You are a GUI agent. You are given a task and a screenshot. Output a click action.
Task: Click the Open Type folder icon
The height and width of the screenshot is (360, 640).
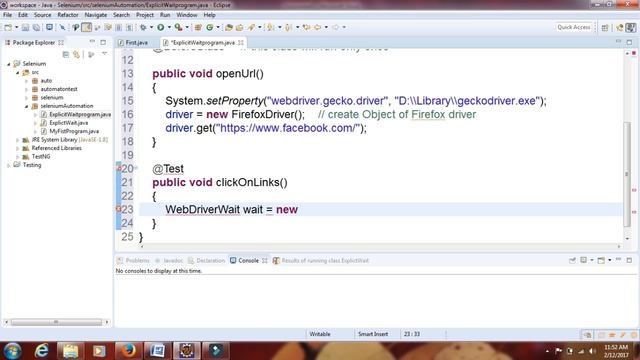click(x=229, y=27)
